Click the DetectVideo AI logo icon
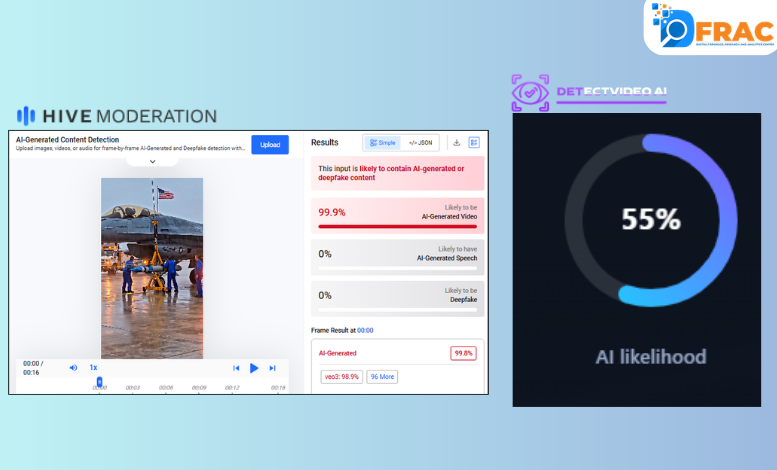 pyautogui.click(x=529, y=93)
